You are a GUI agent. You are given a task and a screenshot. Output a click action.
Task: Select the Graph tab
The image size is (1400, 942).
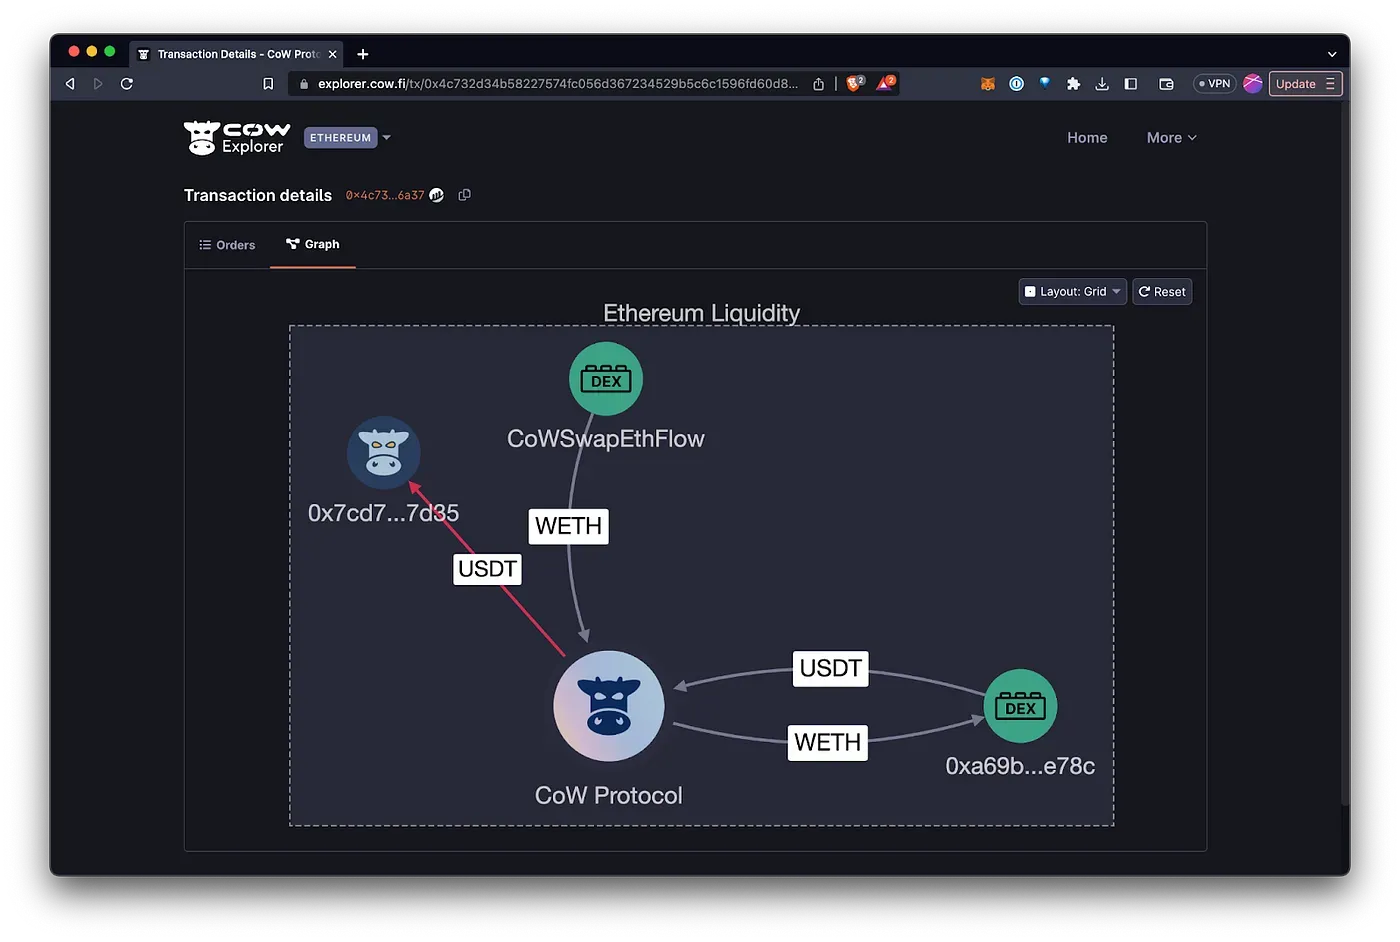[313, 244]
